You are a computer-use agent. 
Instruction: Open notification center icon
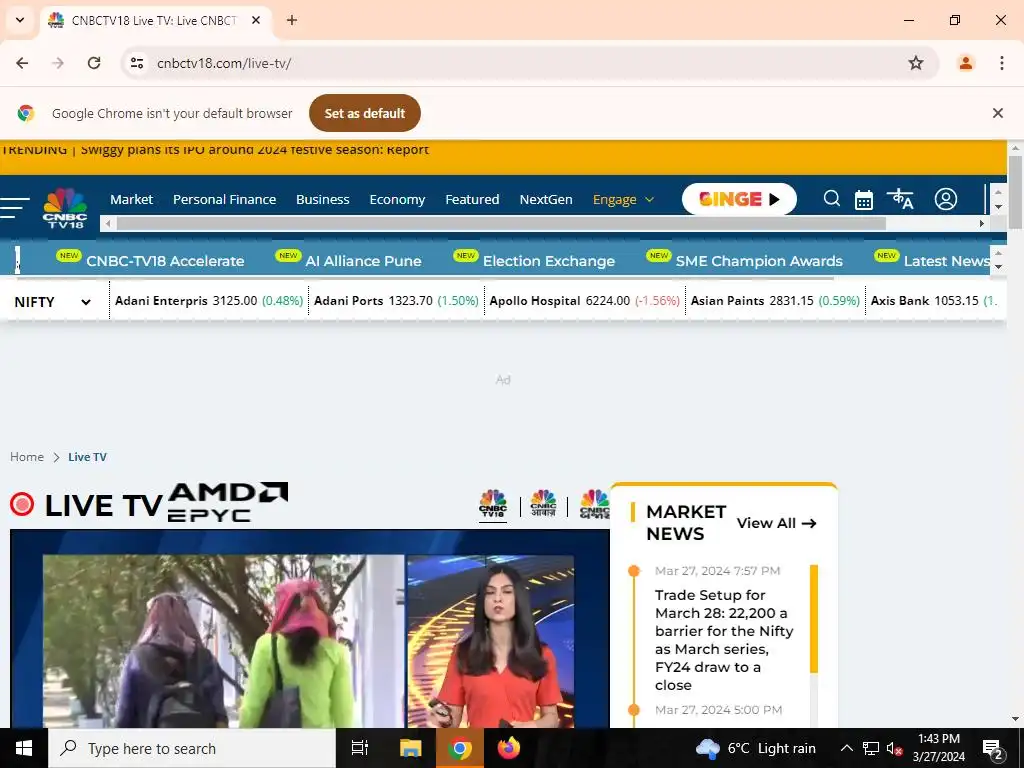[993, 748]
